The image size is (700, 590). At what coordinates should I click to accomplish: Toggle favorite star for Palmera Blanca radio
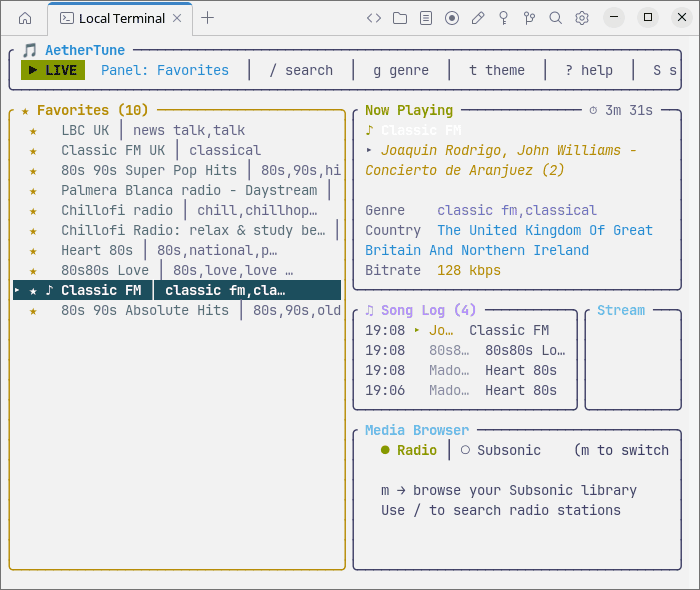(33, 191)
